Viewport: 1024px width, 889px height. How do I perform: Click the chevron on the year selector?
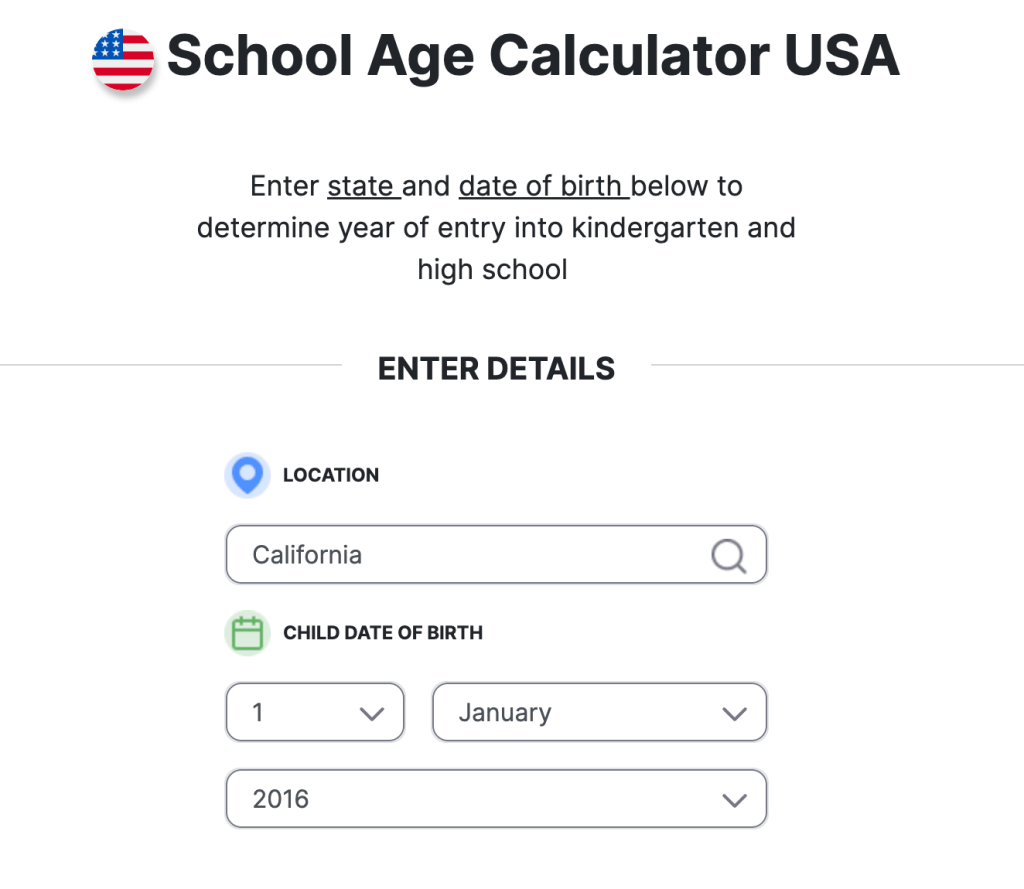coord(735,799)
